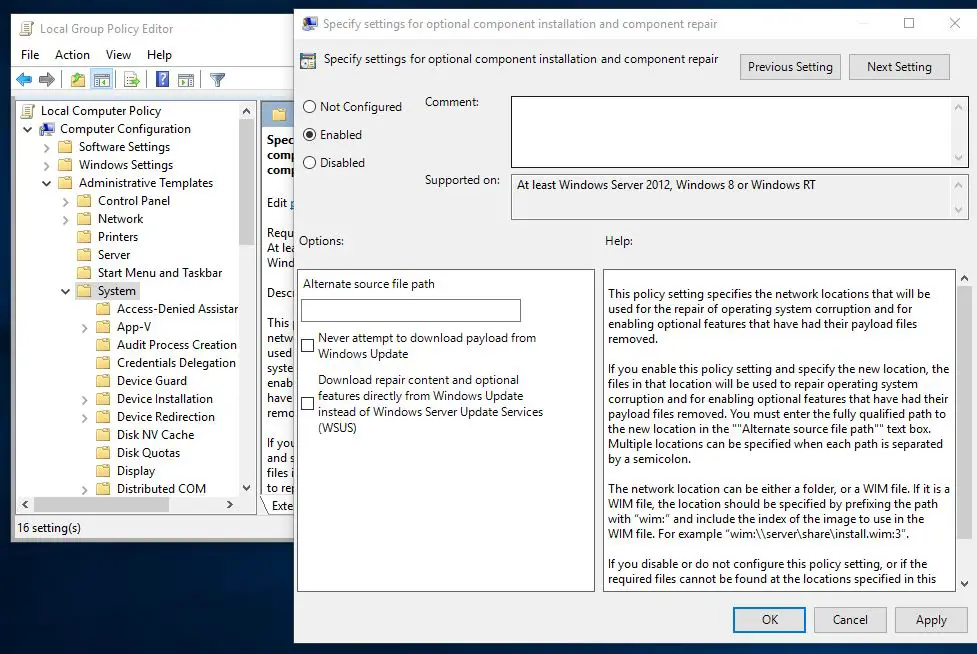The height and width of the screenshot is (654, 977).
Task: Click the Filter funnel icon
Action: click(217, 80)
